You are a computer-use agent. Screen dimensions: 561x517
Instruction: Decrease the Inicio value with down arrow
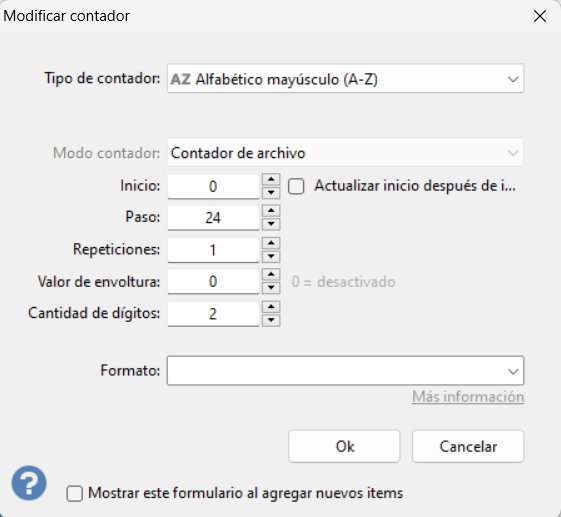[271, 193]
